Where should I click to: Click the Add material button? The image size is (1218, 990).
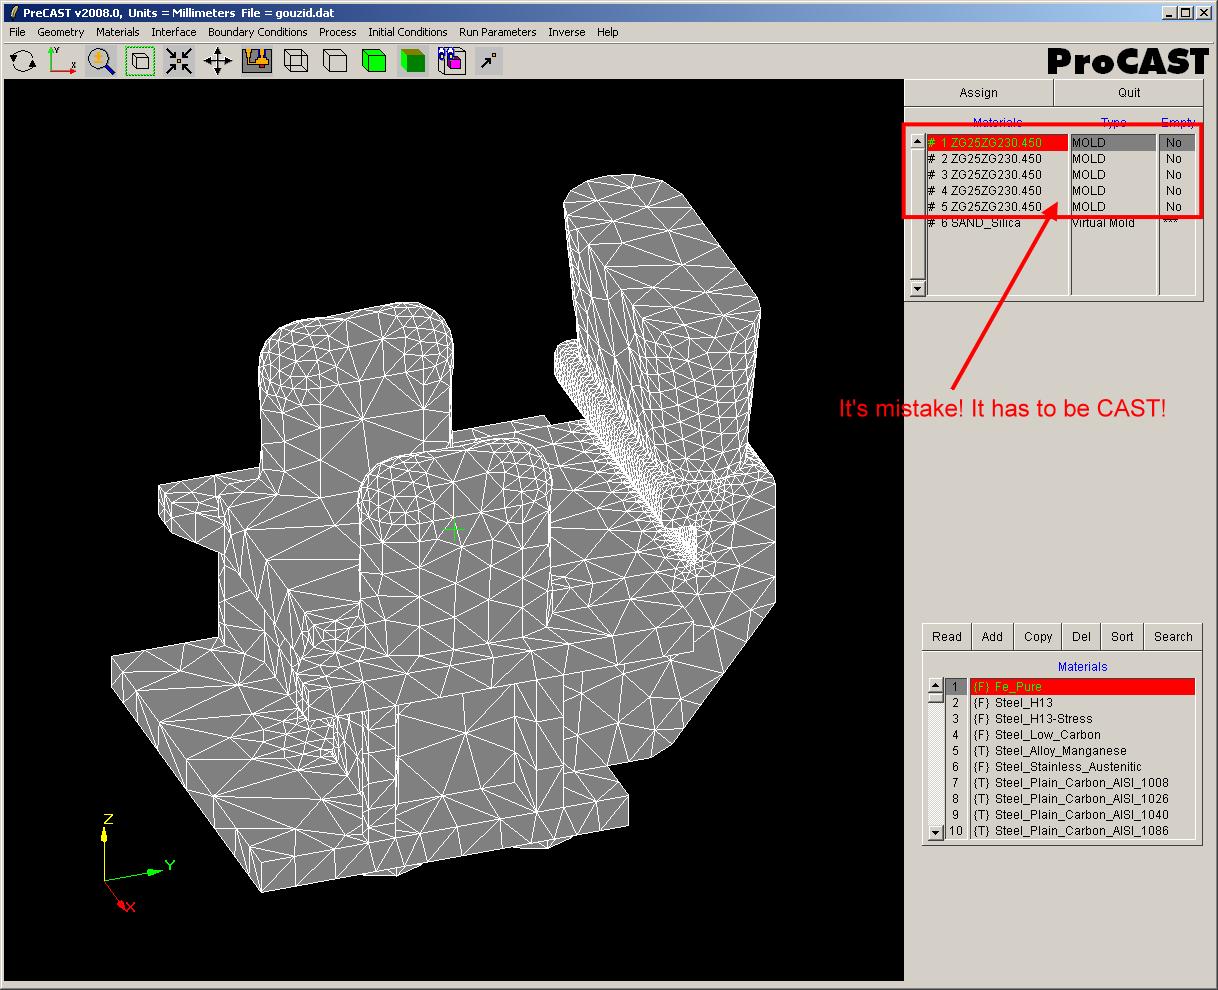(x=992, y=637)
